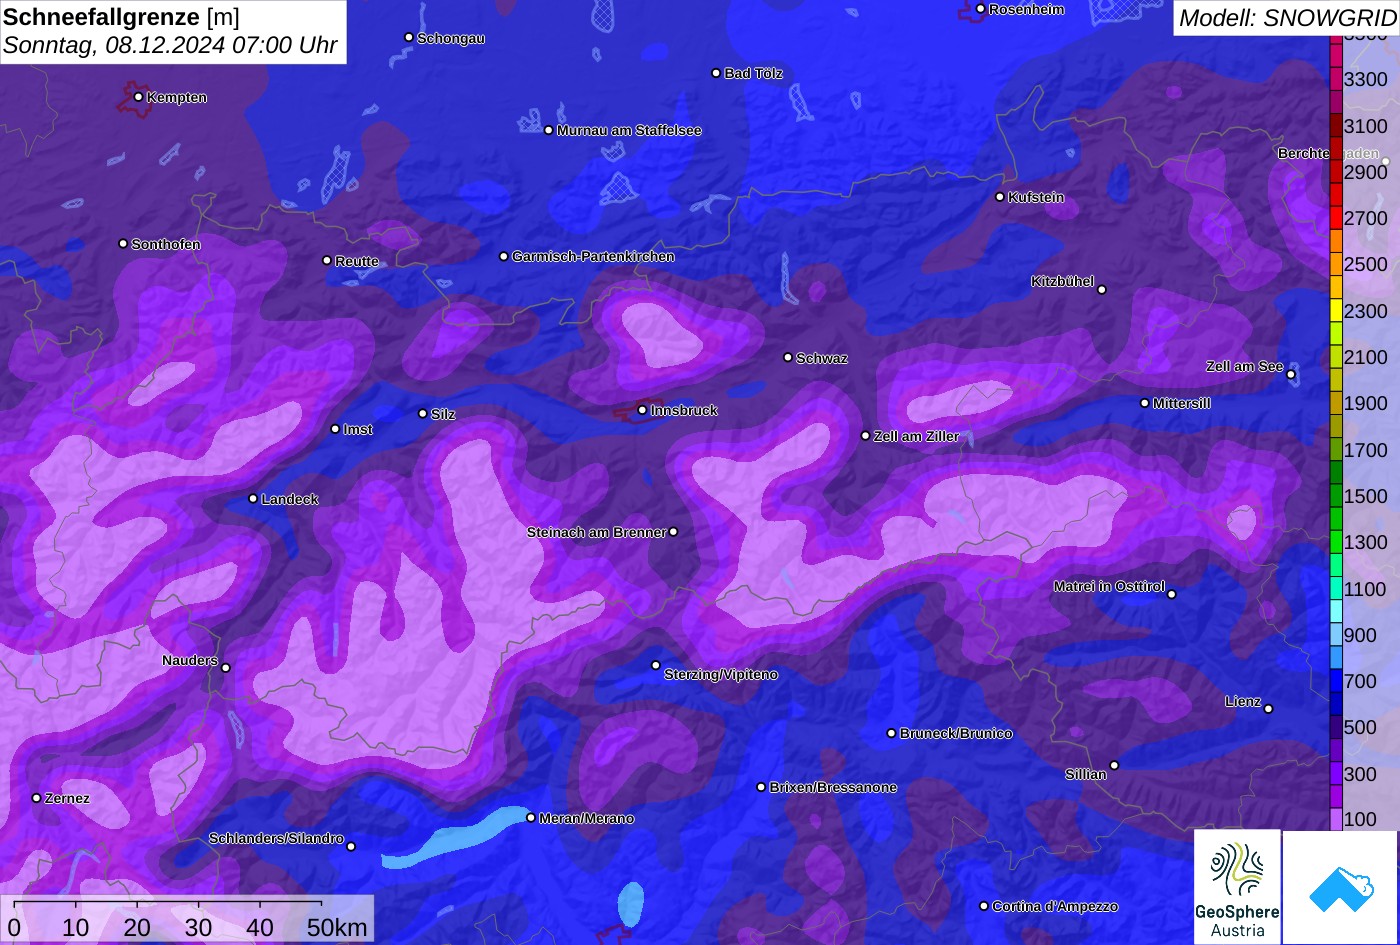Viewport: 1400px width, 945px height.
Task: Click the 50km scale bar label
Action: [337, 927]
